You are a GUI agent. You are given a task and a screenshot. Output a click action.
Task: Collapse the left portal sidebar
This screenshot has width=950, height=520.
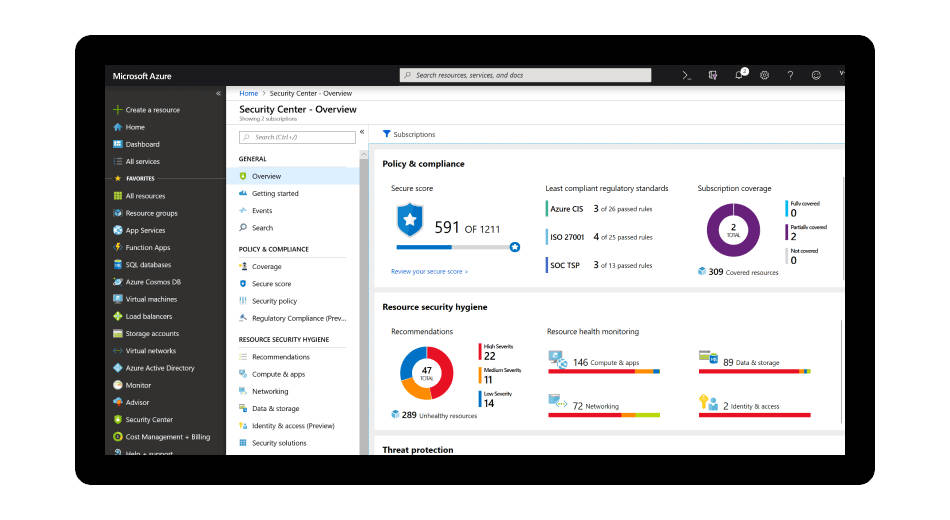[218, 93]
